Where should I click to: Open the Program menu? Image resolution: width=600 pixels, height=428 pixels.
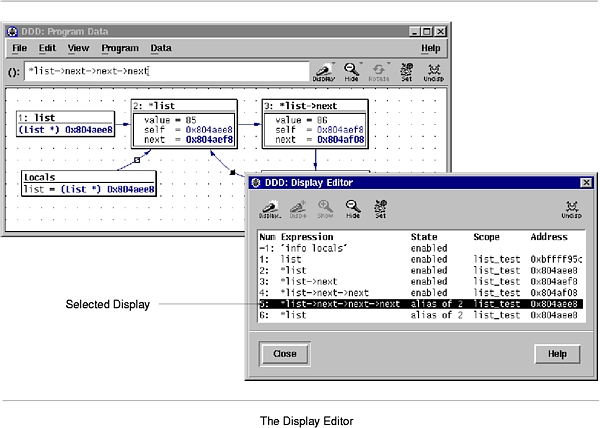pyautogui.click(x=120, y=48)
